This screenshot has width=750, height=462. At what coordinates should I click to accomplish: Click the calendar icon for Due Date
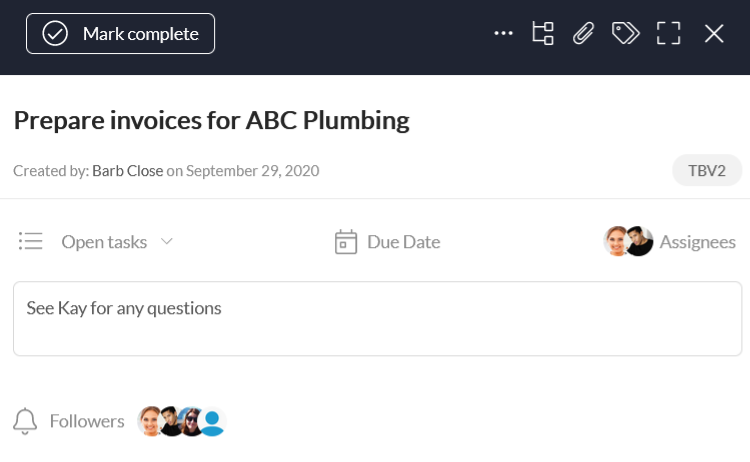pos(346,242)
